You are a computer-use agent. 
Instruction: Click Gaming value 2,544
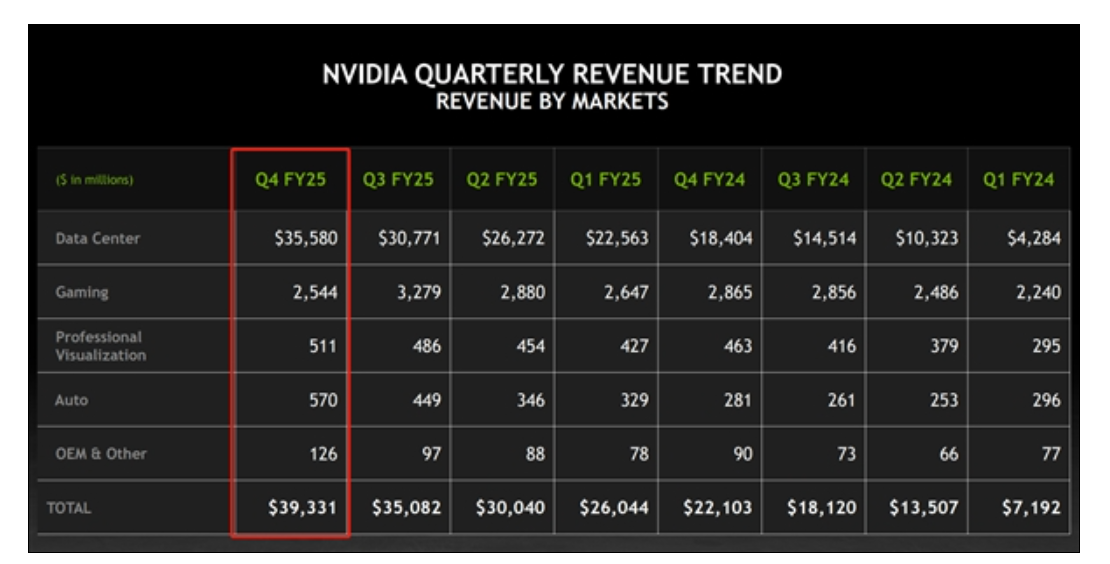click(x=315, y=292)
